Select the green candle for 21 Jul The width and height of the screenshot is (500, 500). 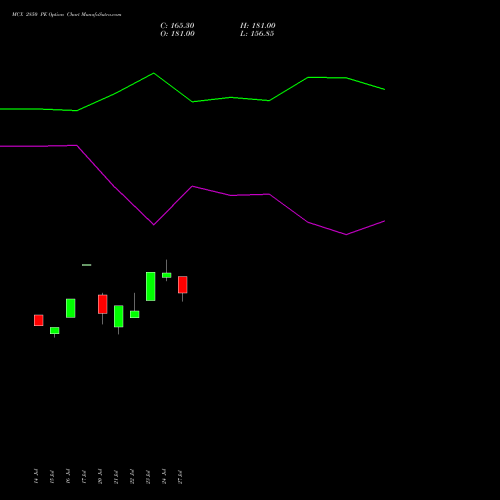[x=119, y=316]
